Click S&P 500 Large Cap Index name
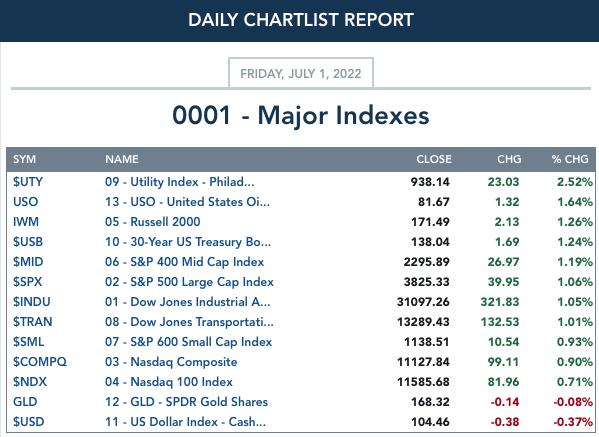The image size is (599, 437). (x=189, y=282)
